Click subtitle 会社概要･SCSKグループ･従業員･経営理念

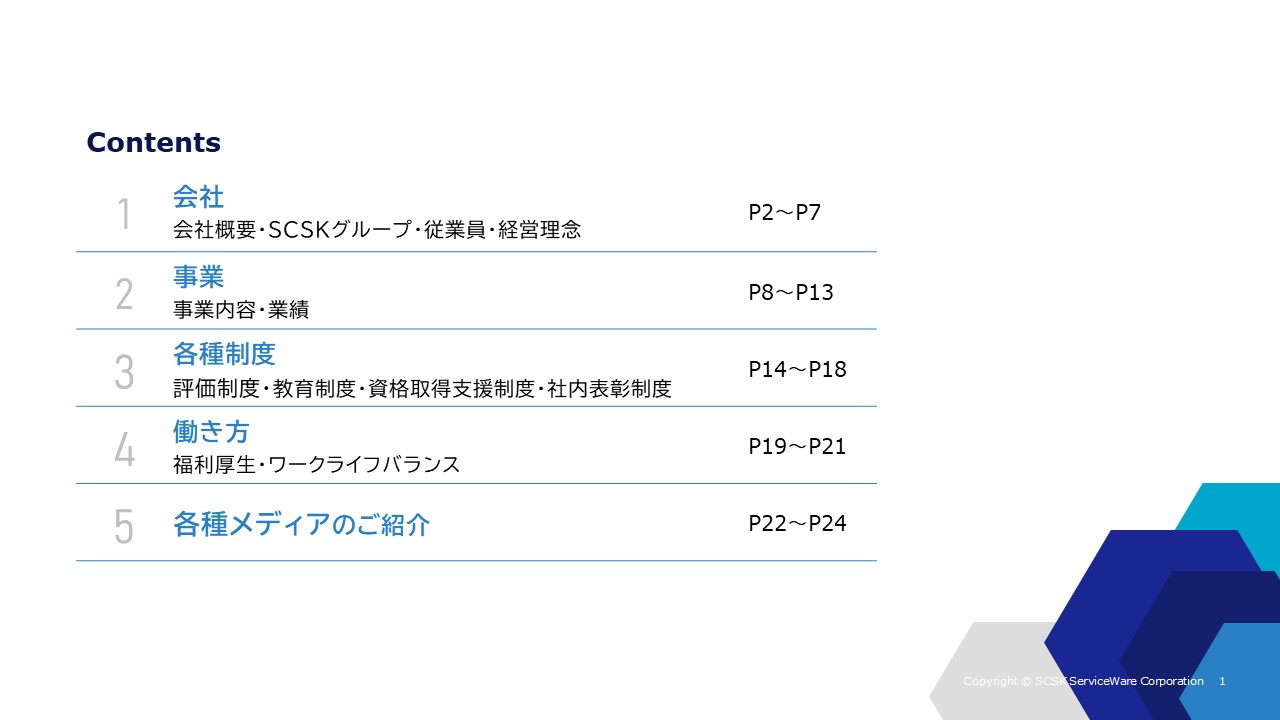[376, 230]
